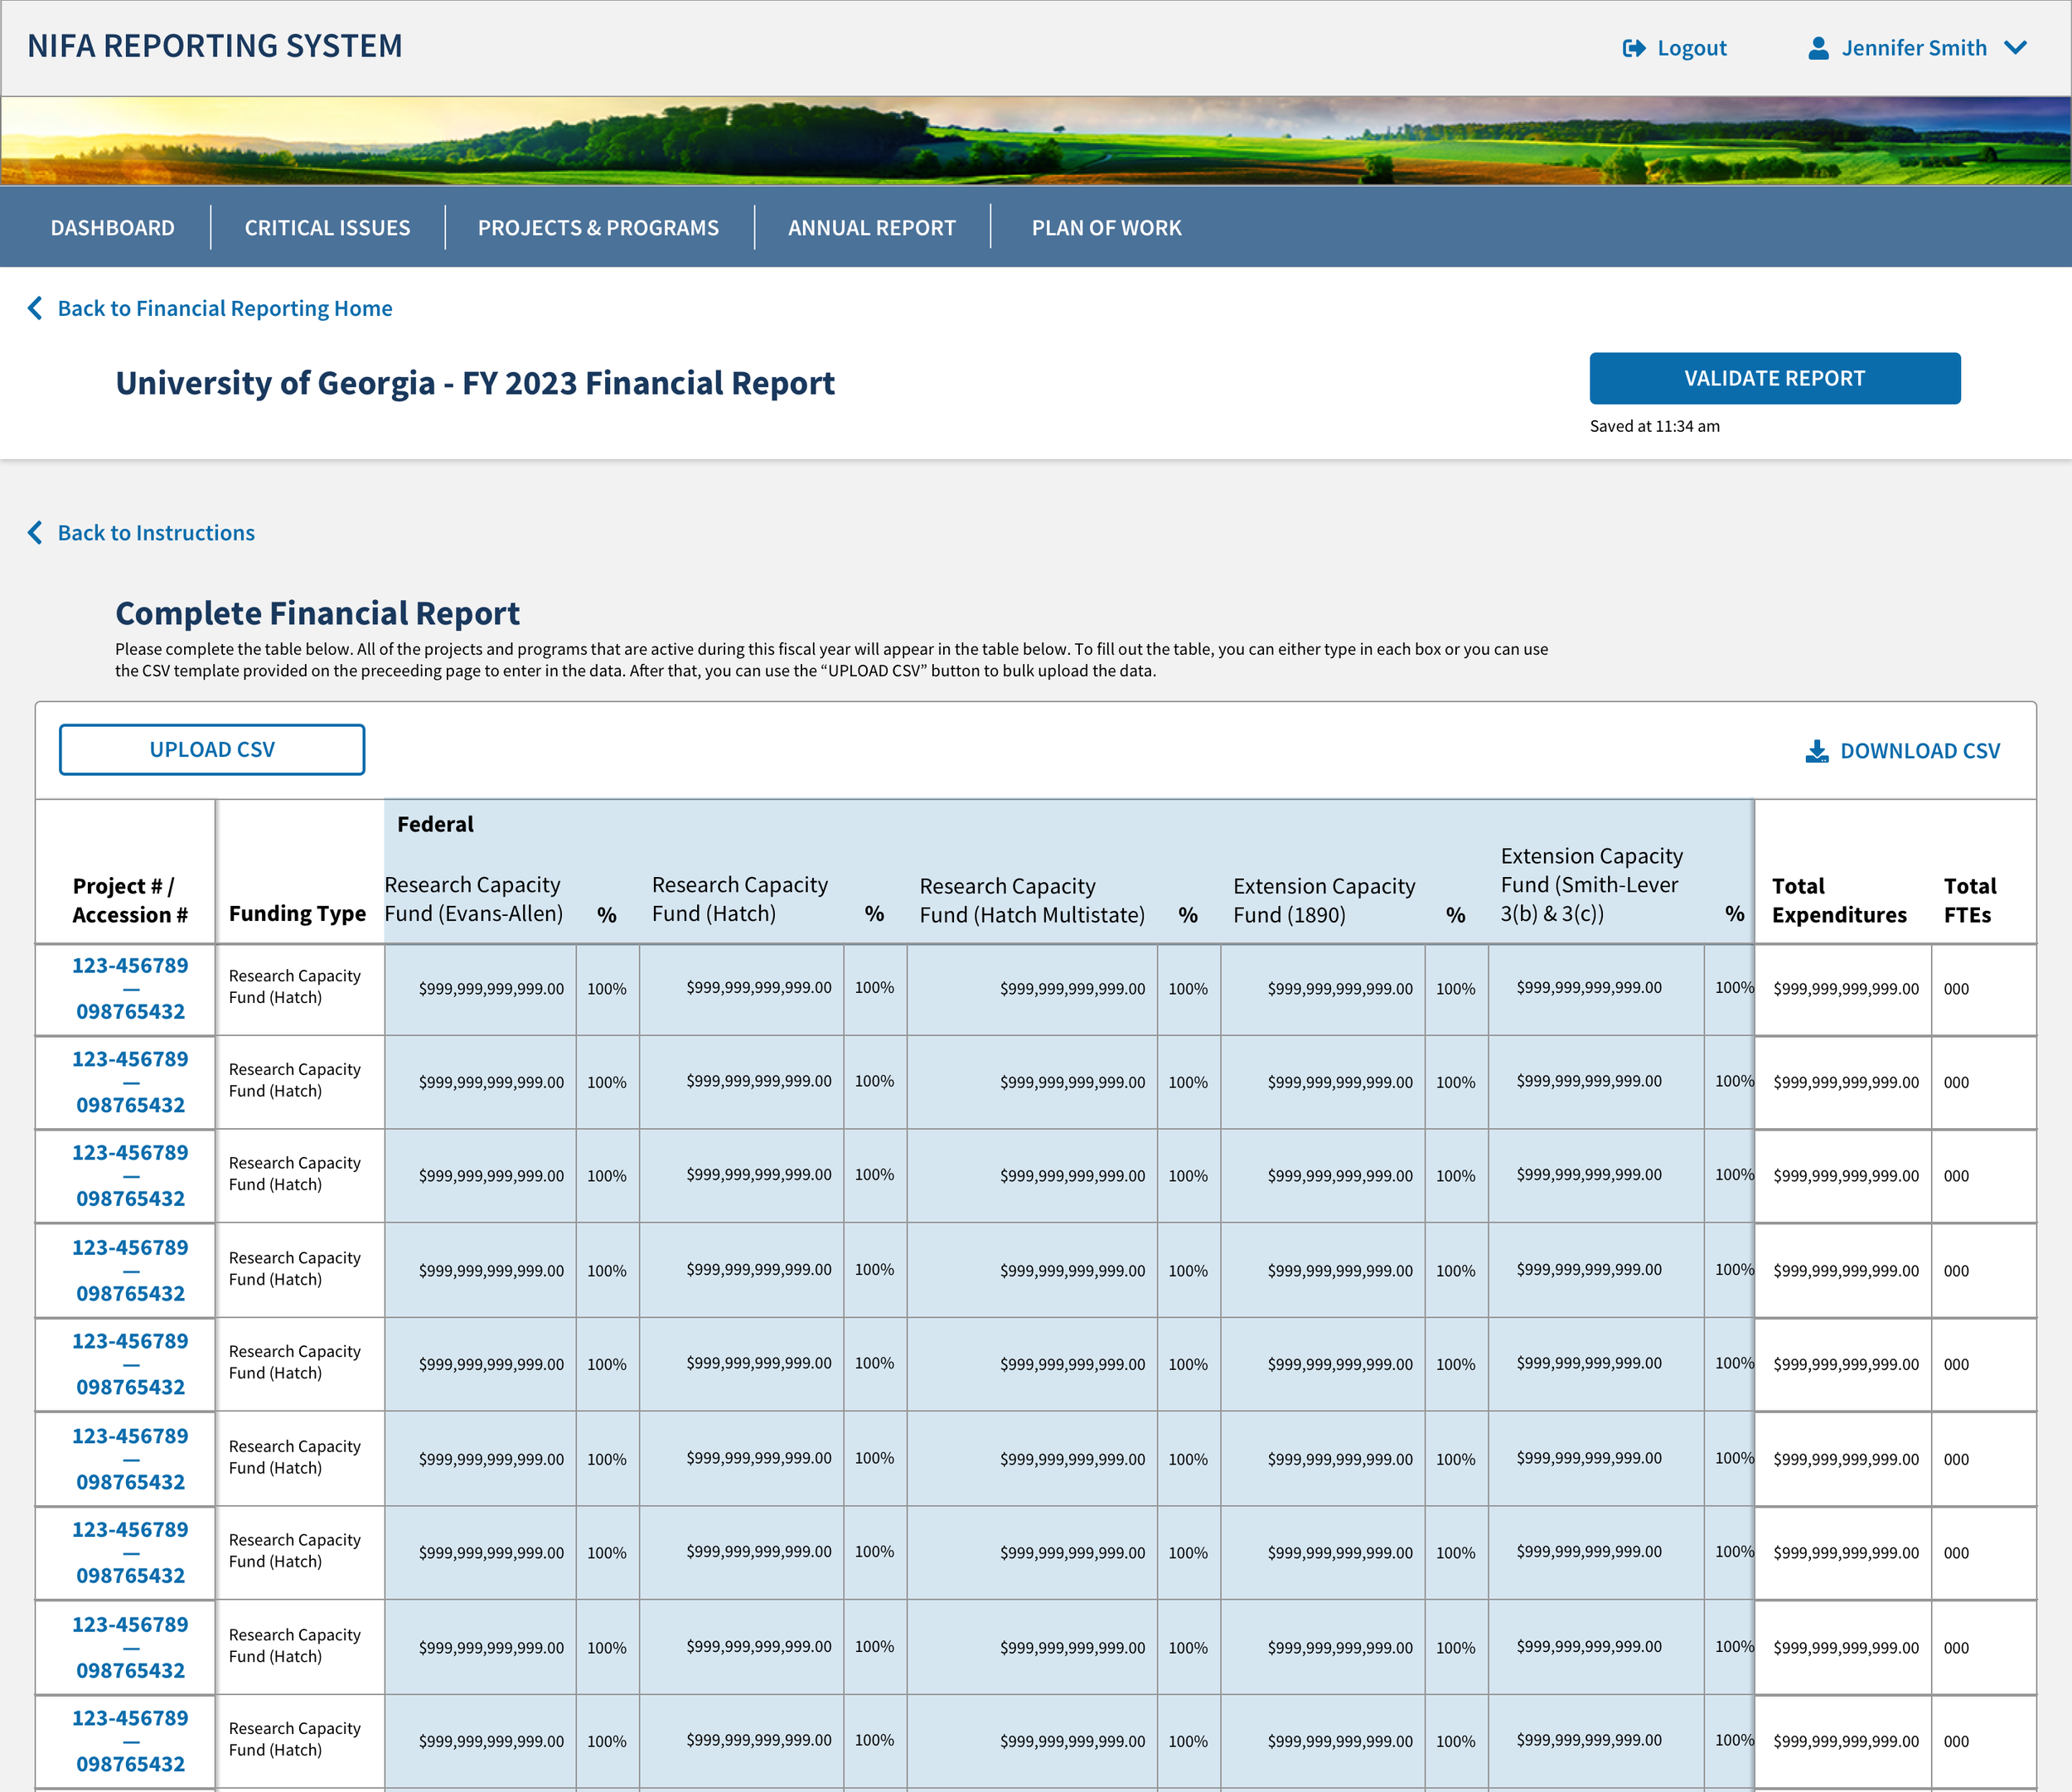The width and height of the screenshot is (2072, 1792).
Task: Open the Dashboard tab
Action: click(112, 228)
